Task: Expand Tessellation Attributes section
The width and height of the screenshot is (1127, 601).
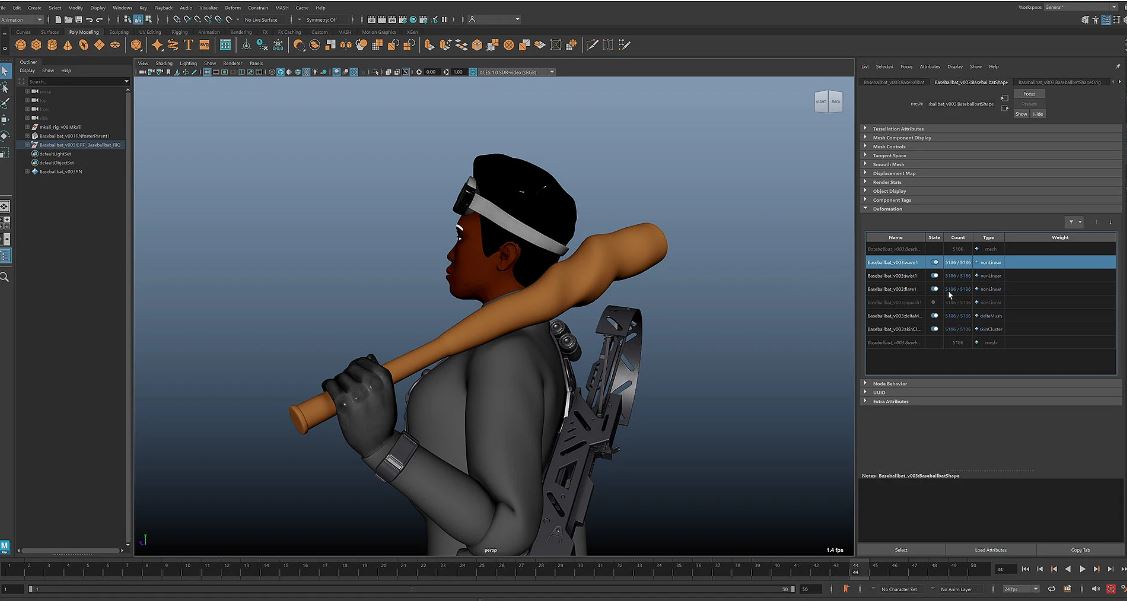Action: (990, 129)
